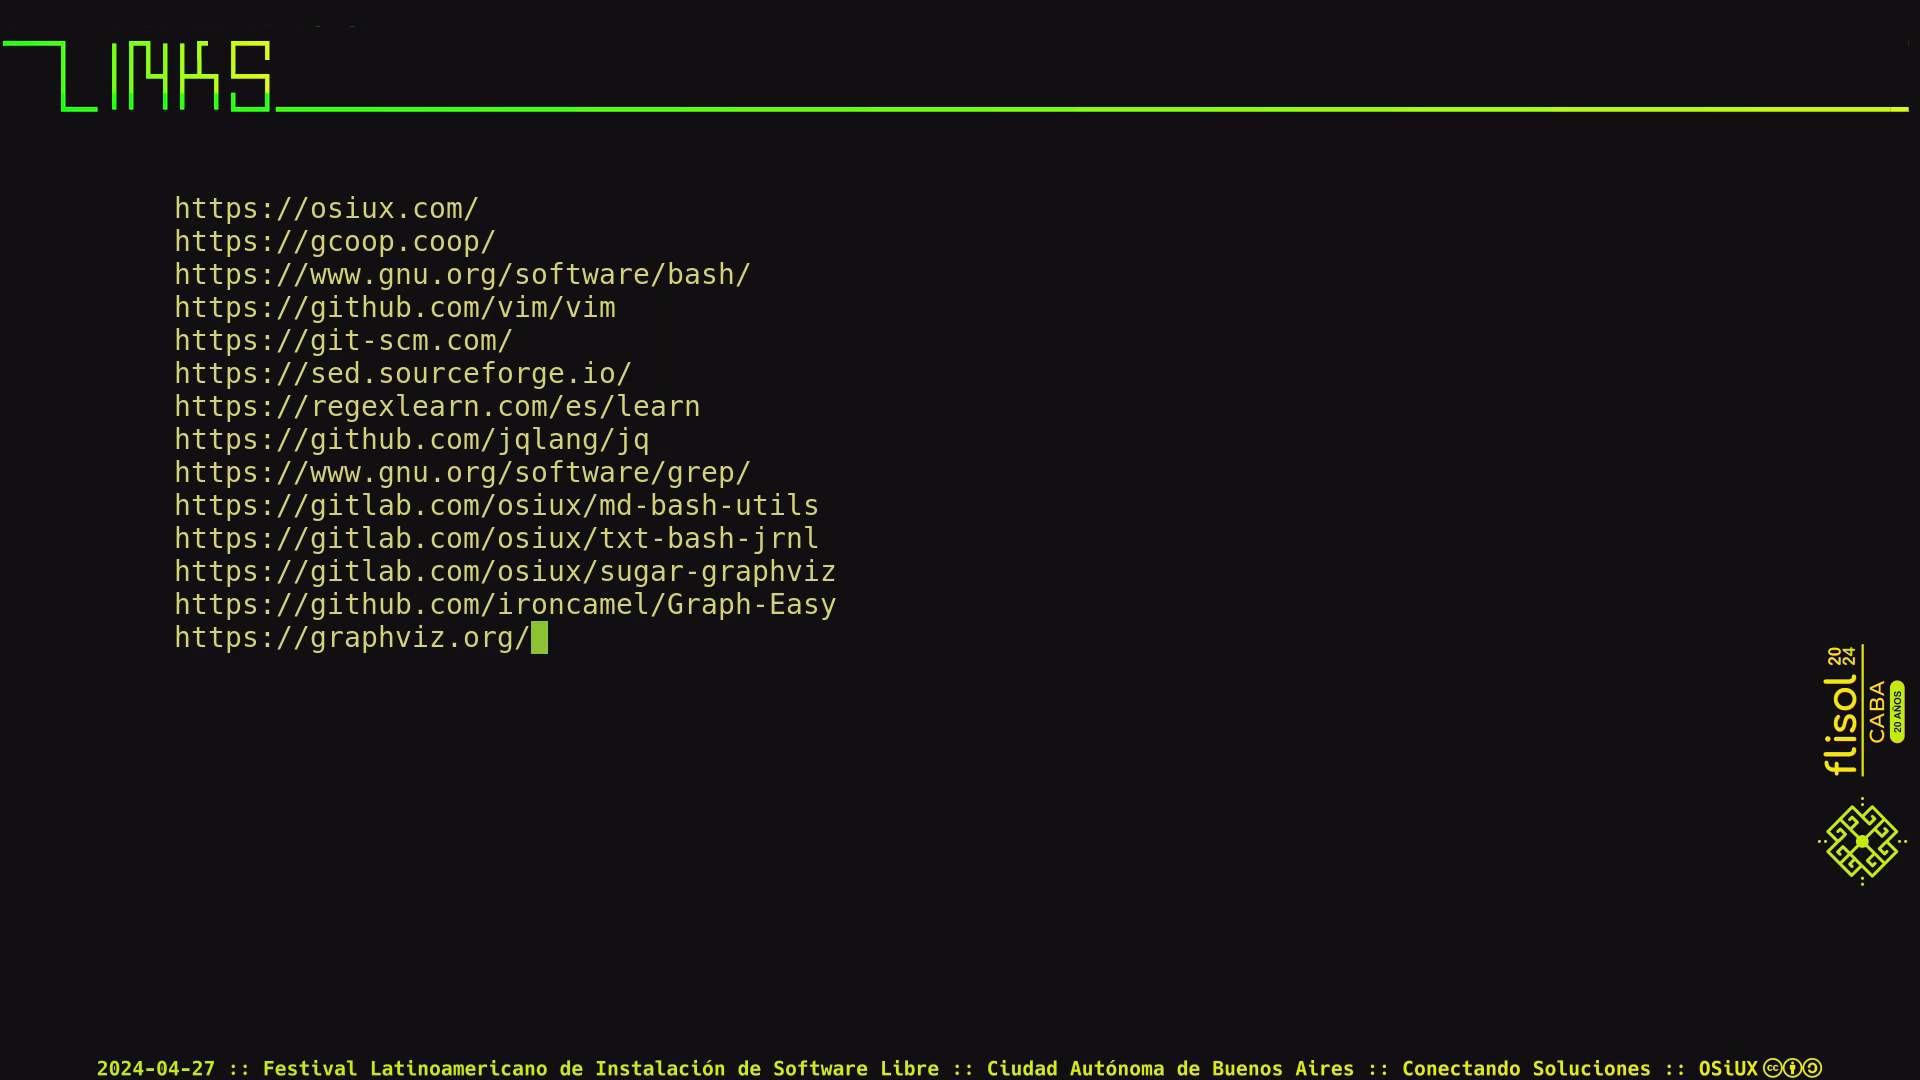Image resolution: width=1920 pixels, height=1080 pixels.
Task: Click "Ciudad Autónoma de Buenos Aires" text
Action: (1170, 1069)
